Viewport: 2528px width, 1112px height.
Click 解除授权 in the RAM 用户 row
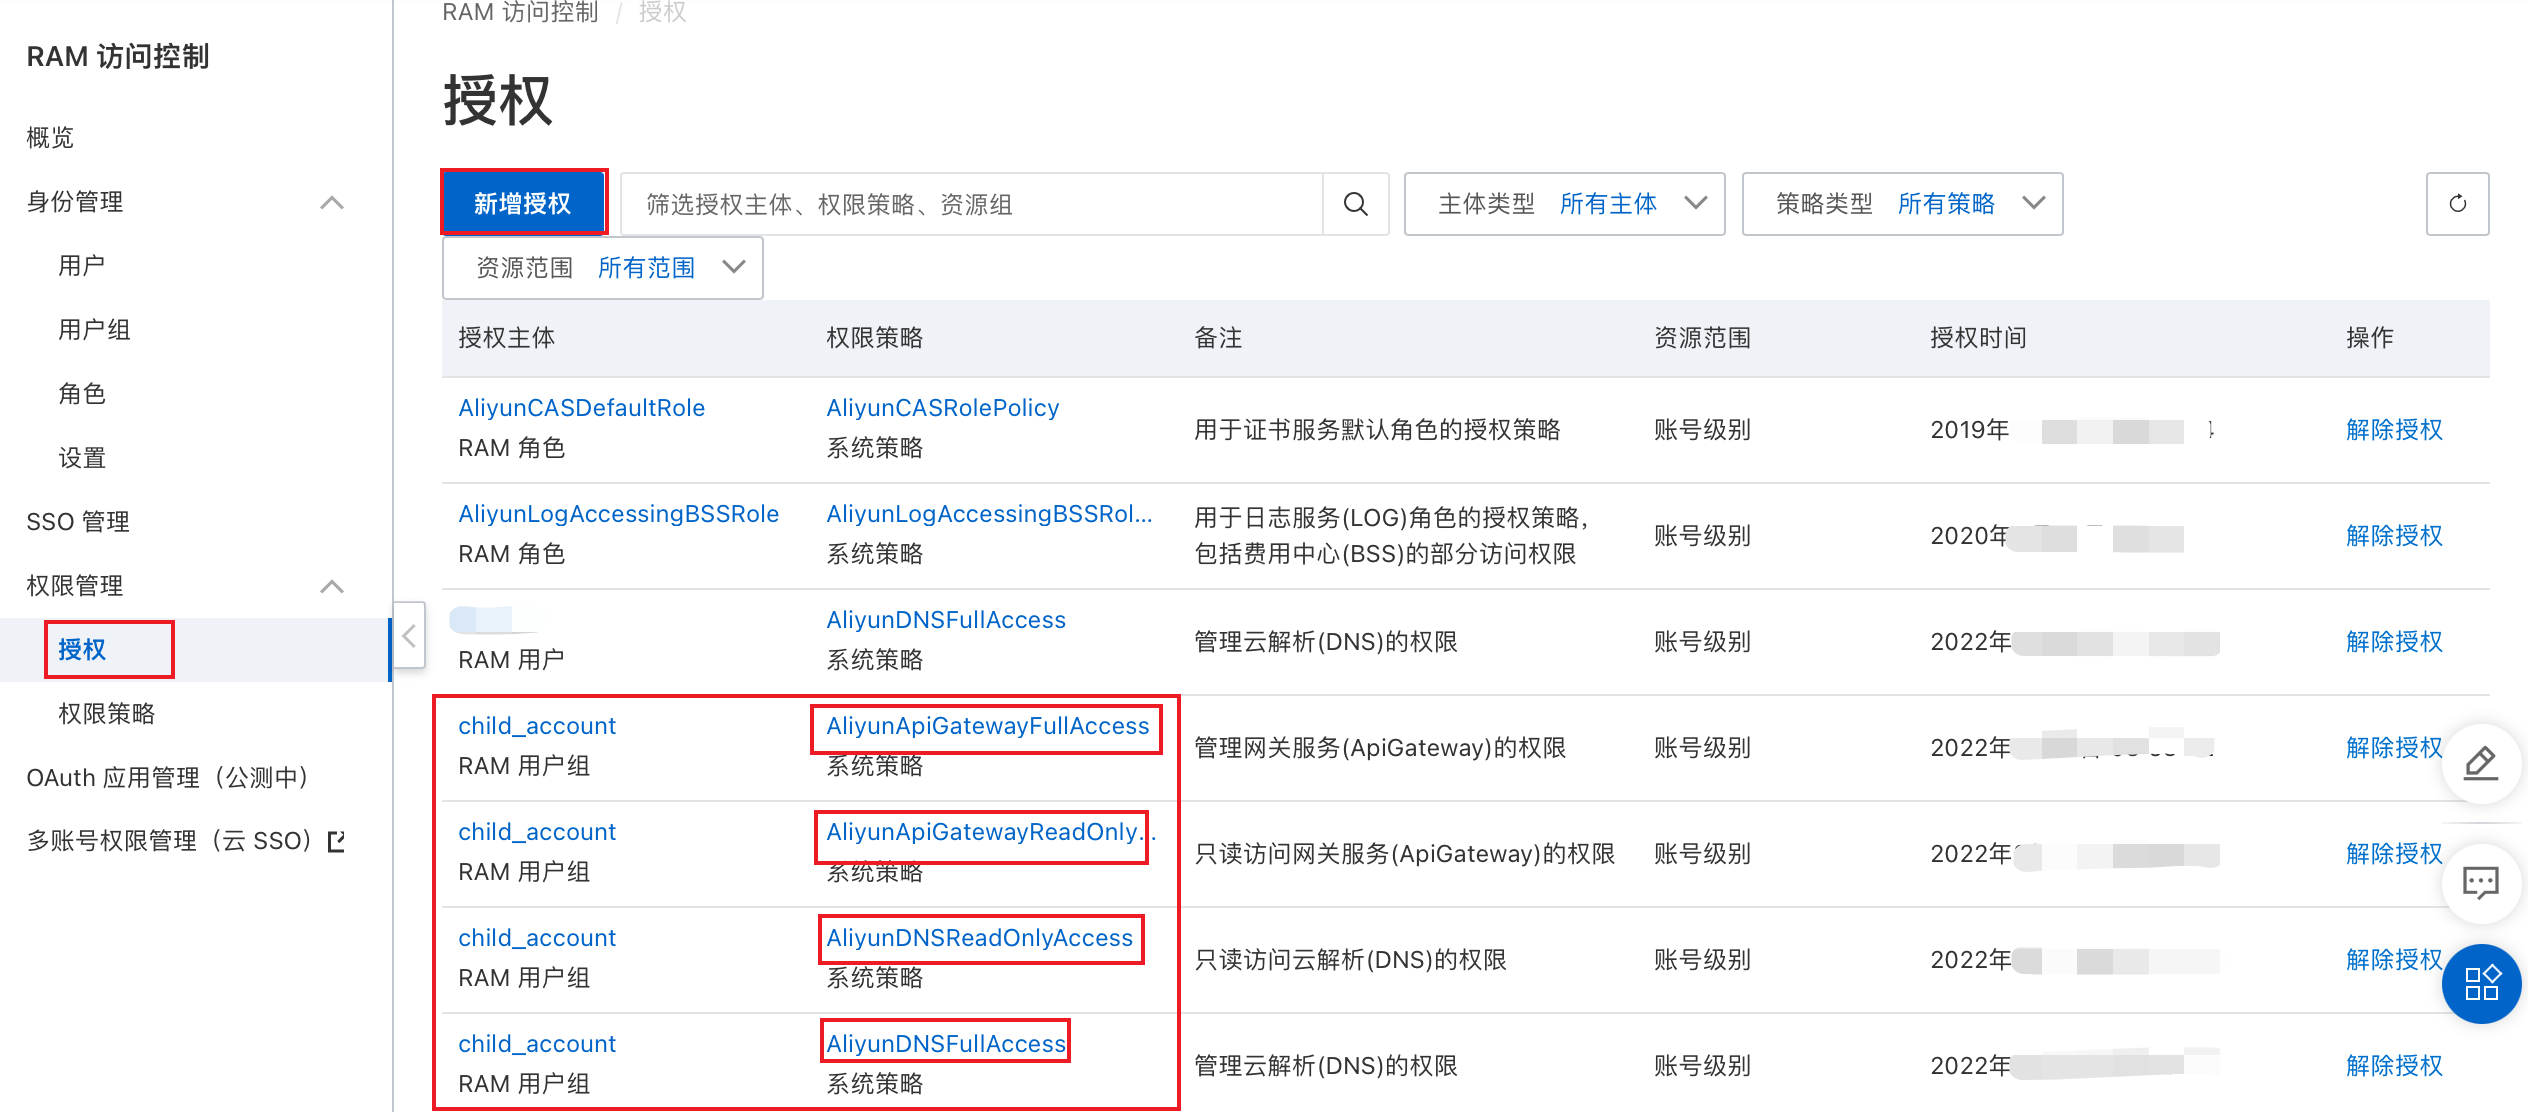point(2394,642)
